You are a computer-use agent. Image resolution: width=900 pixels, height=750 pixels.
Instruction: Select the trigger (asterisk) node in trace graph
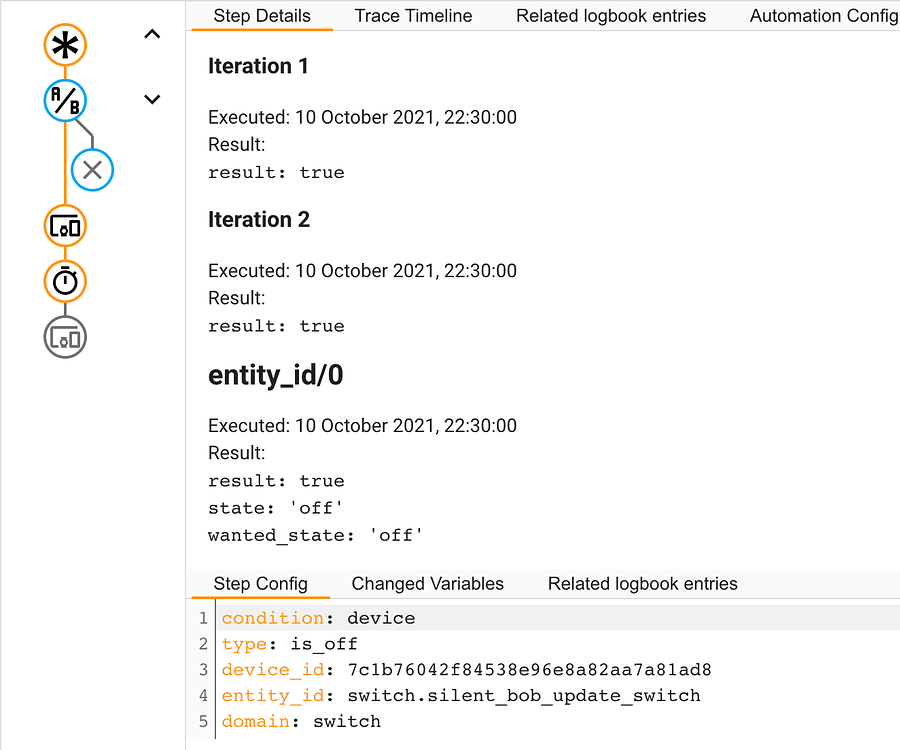point(65,45)
